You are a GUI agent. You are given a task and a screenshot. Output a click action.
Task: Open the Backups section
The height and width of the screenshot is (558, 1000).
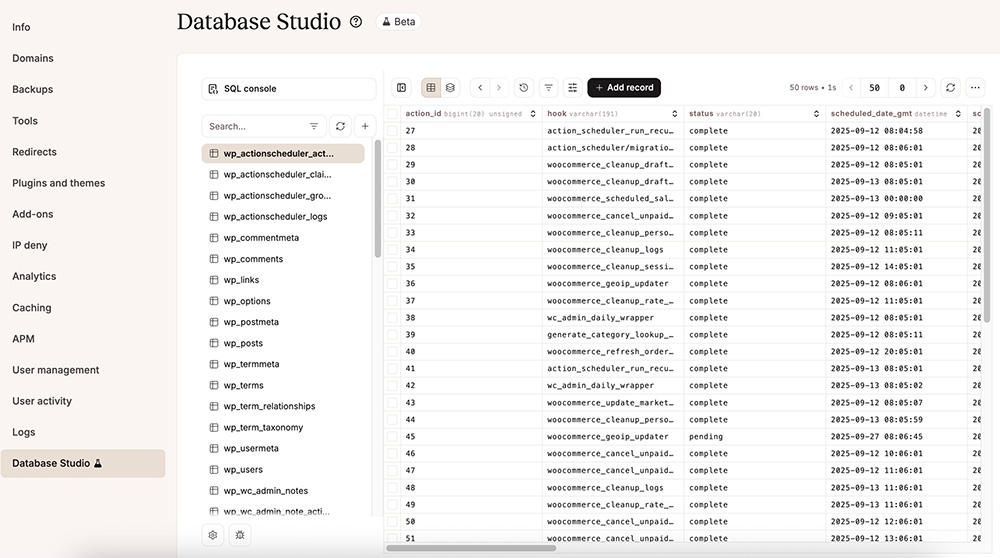click(33, 89)
